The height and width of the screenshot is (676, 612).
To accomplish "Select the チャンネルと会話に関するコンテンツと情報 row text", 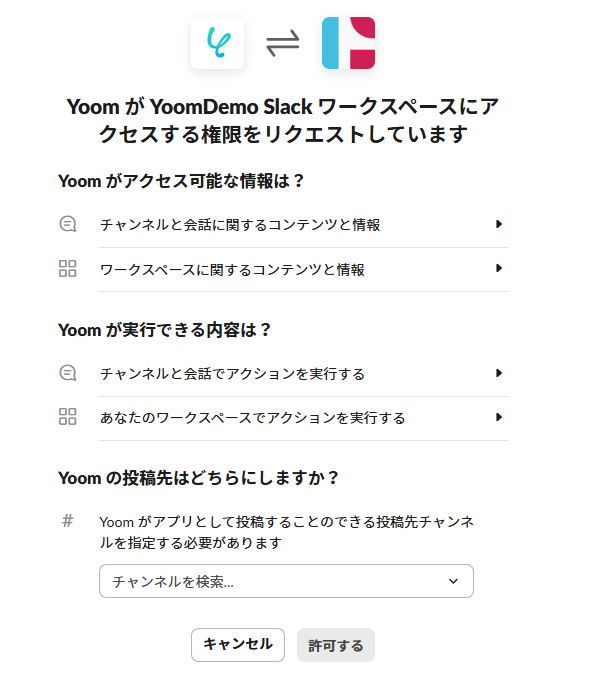I will (240, 225).
